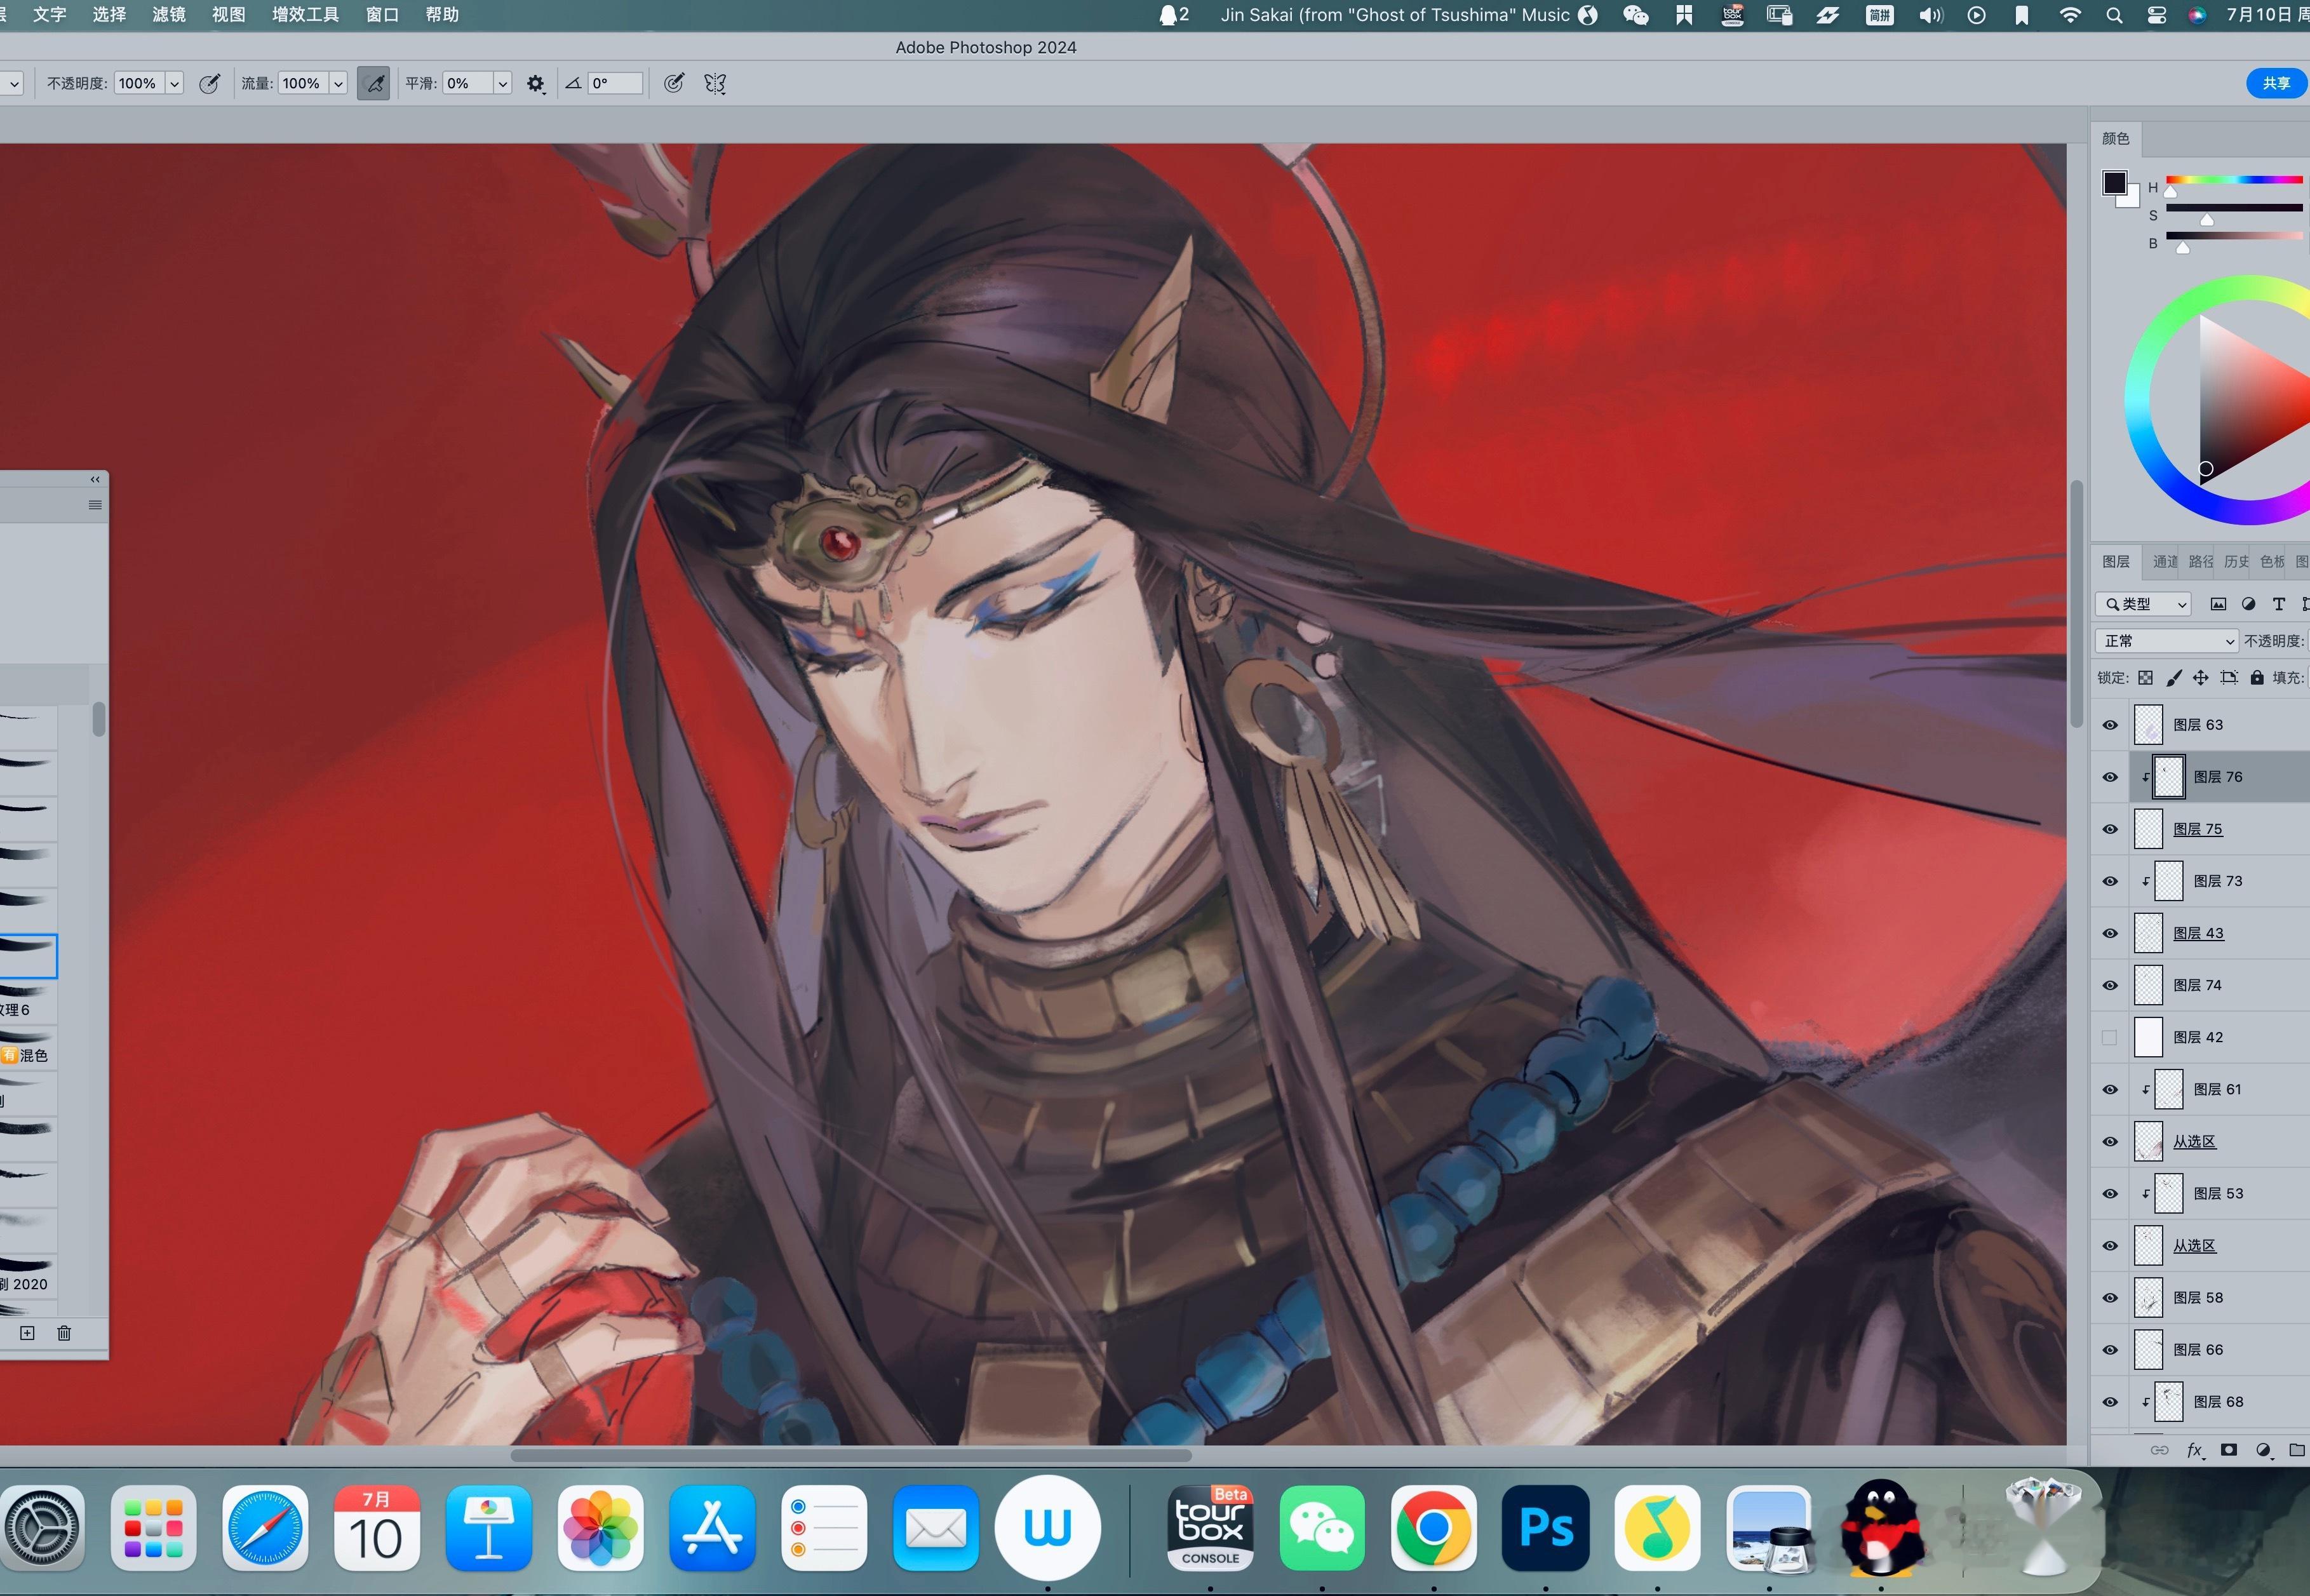The image size is (2310, 1596).
Task: Add a layer style with fx icon
Action: click(2195, 1450)
